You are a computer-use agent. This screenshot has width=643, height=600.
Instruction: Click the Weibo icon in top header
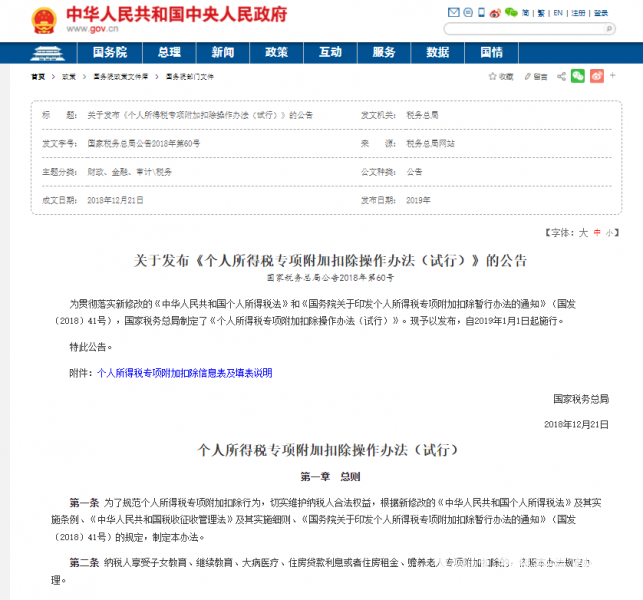click(495, 13)
